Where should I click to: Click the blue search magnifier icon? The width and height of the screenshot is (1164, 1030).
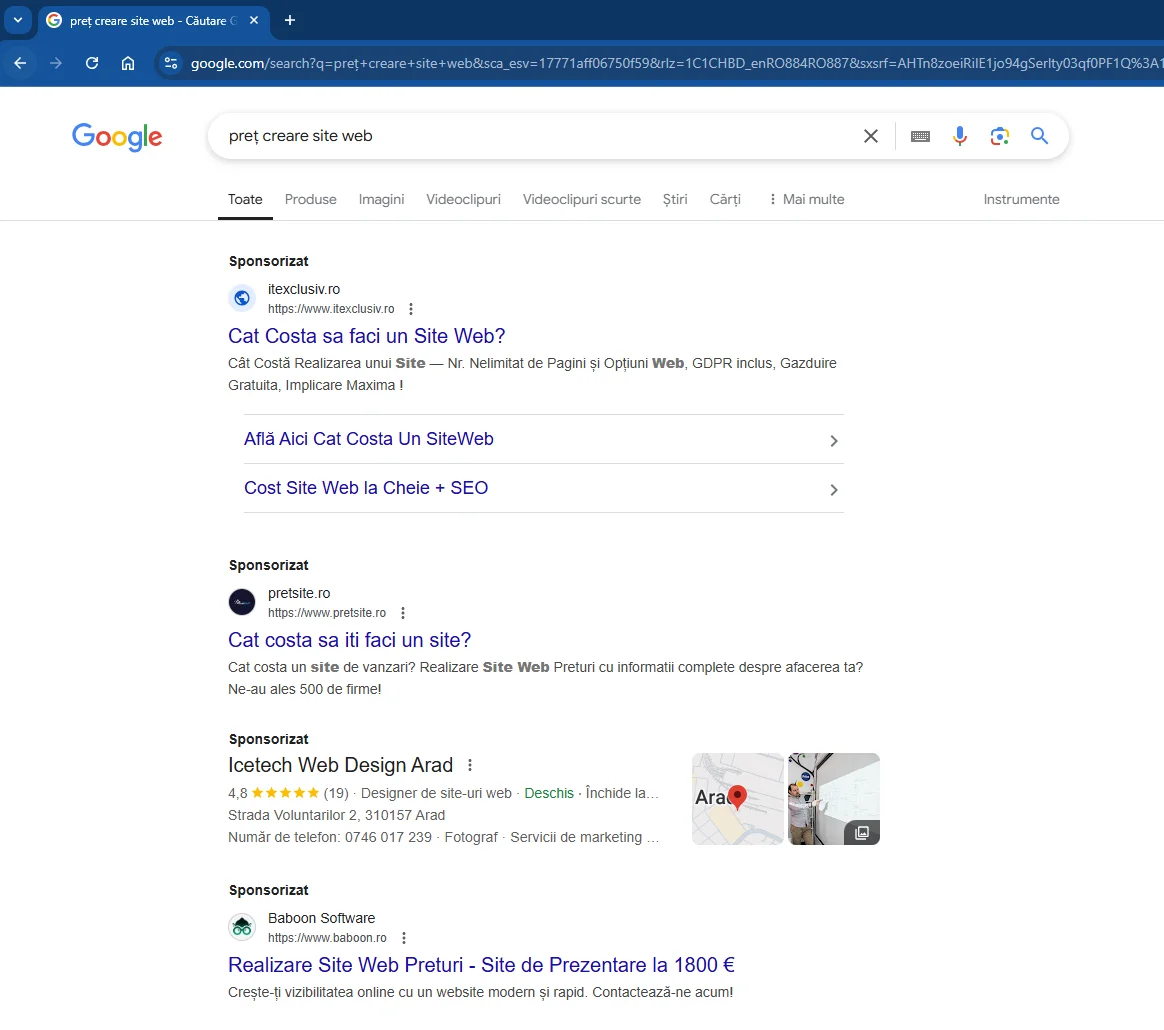point(1039,136)
